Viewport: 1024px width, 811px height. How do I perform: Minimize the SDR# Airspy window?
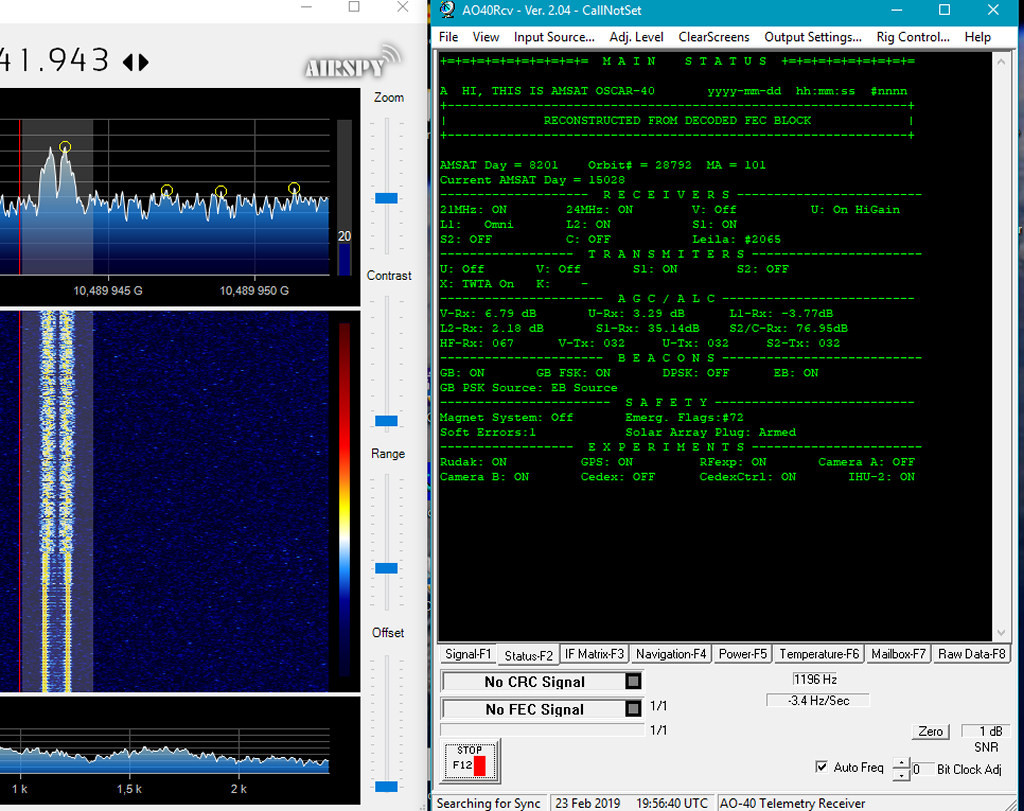pos(306,7)
